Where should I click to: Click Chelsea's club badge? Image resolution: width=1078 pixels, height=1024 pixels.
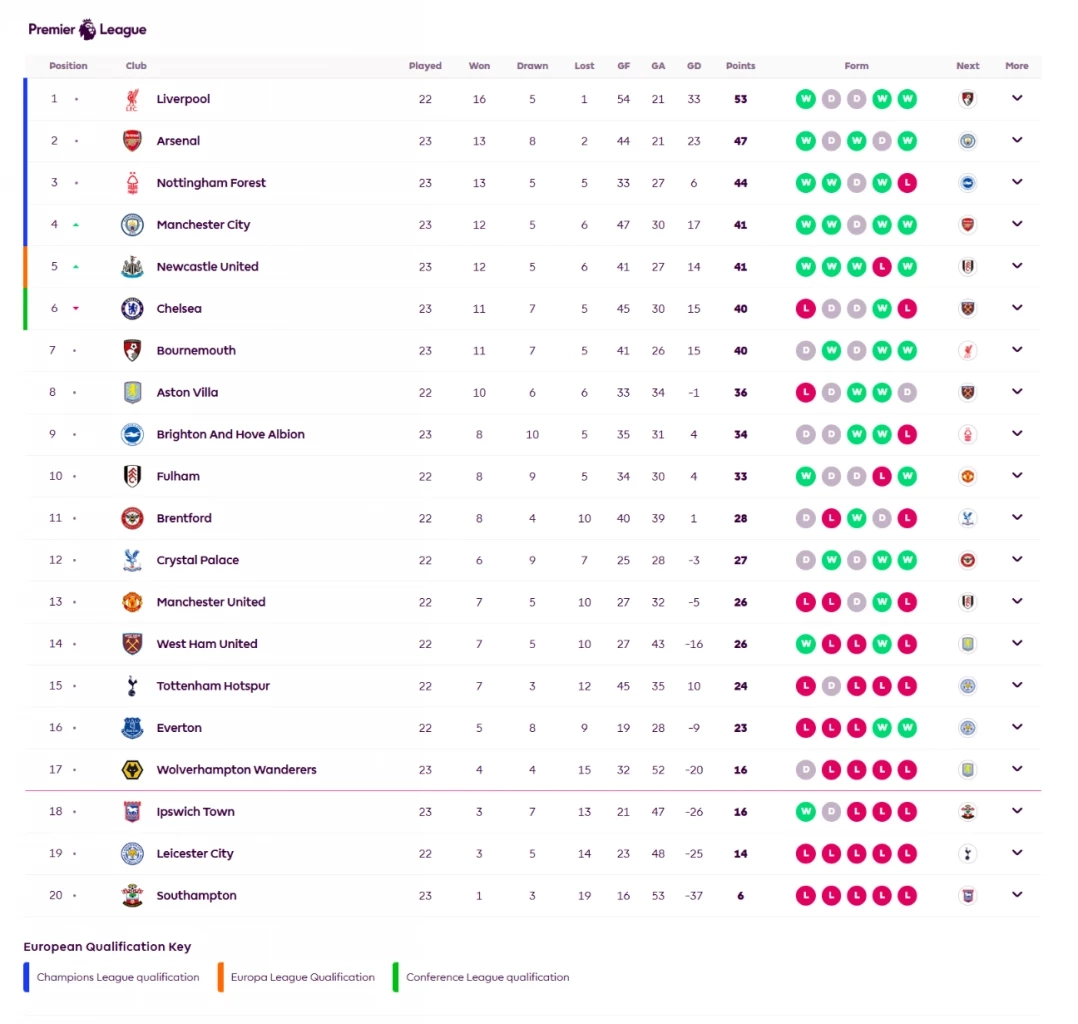[x=132, y=309]
